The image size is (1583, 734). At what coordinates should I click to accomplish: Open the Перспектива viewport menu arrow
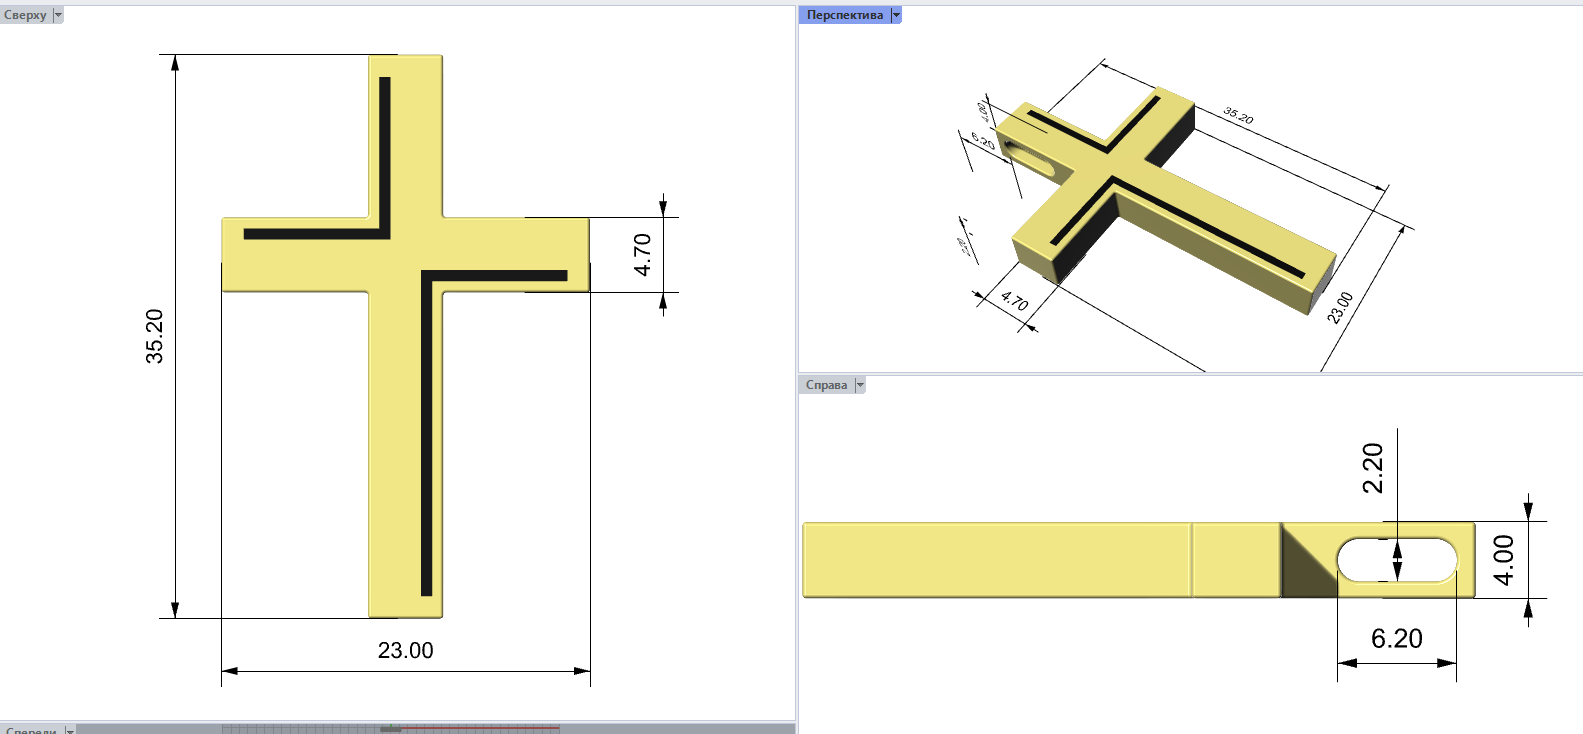pyautogui.click(x=896, y=15)
